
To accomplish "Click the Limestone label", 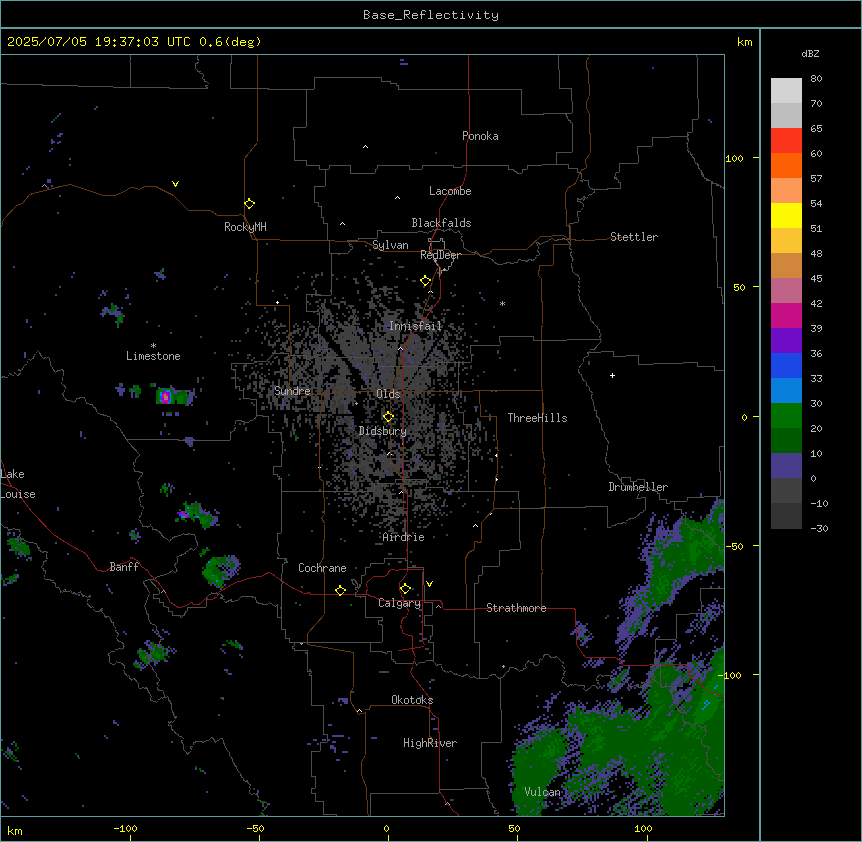I will coord(153,356).
